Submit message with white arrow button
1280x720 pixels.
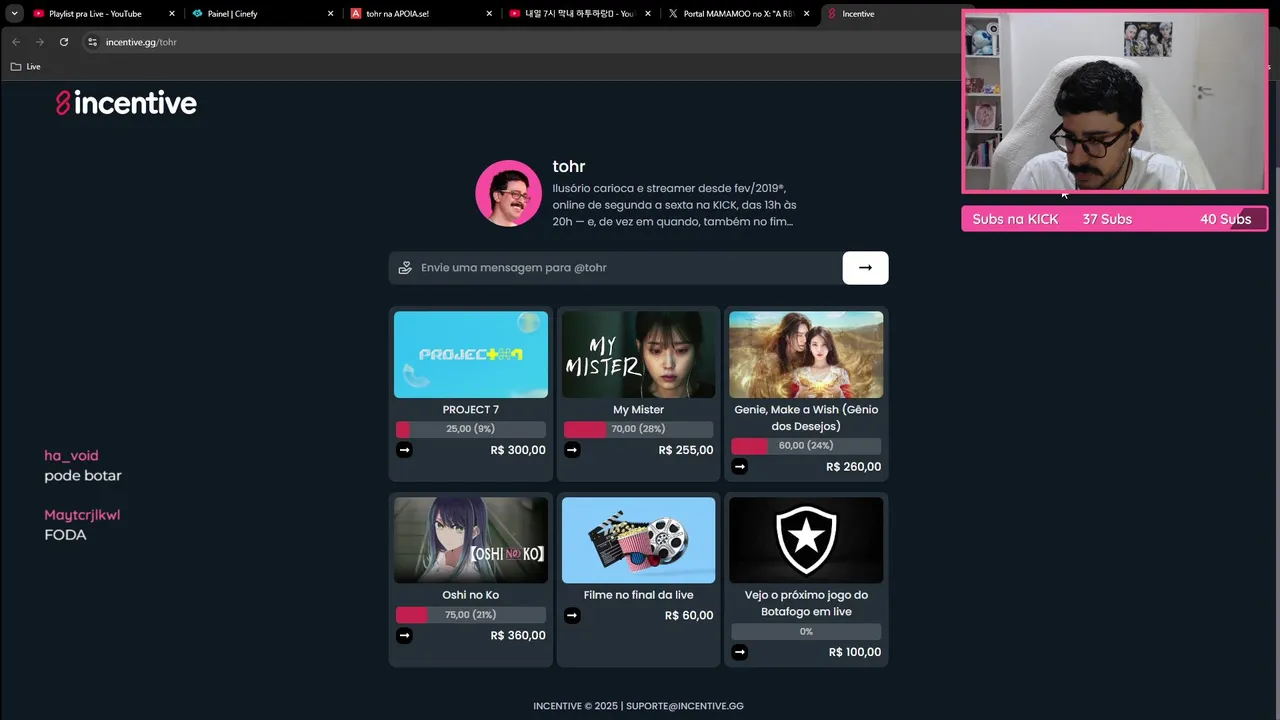[865, 268]
